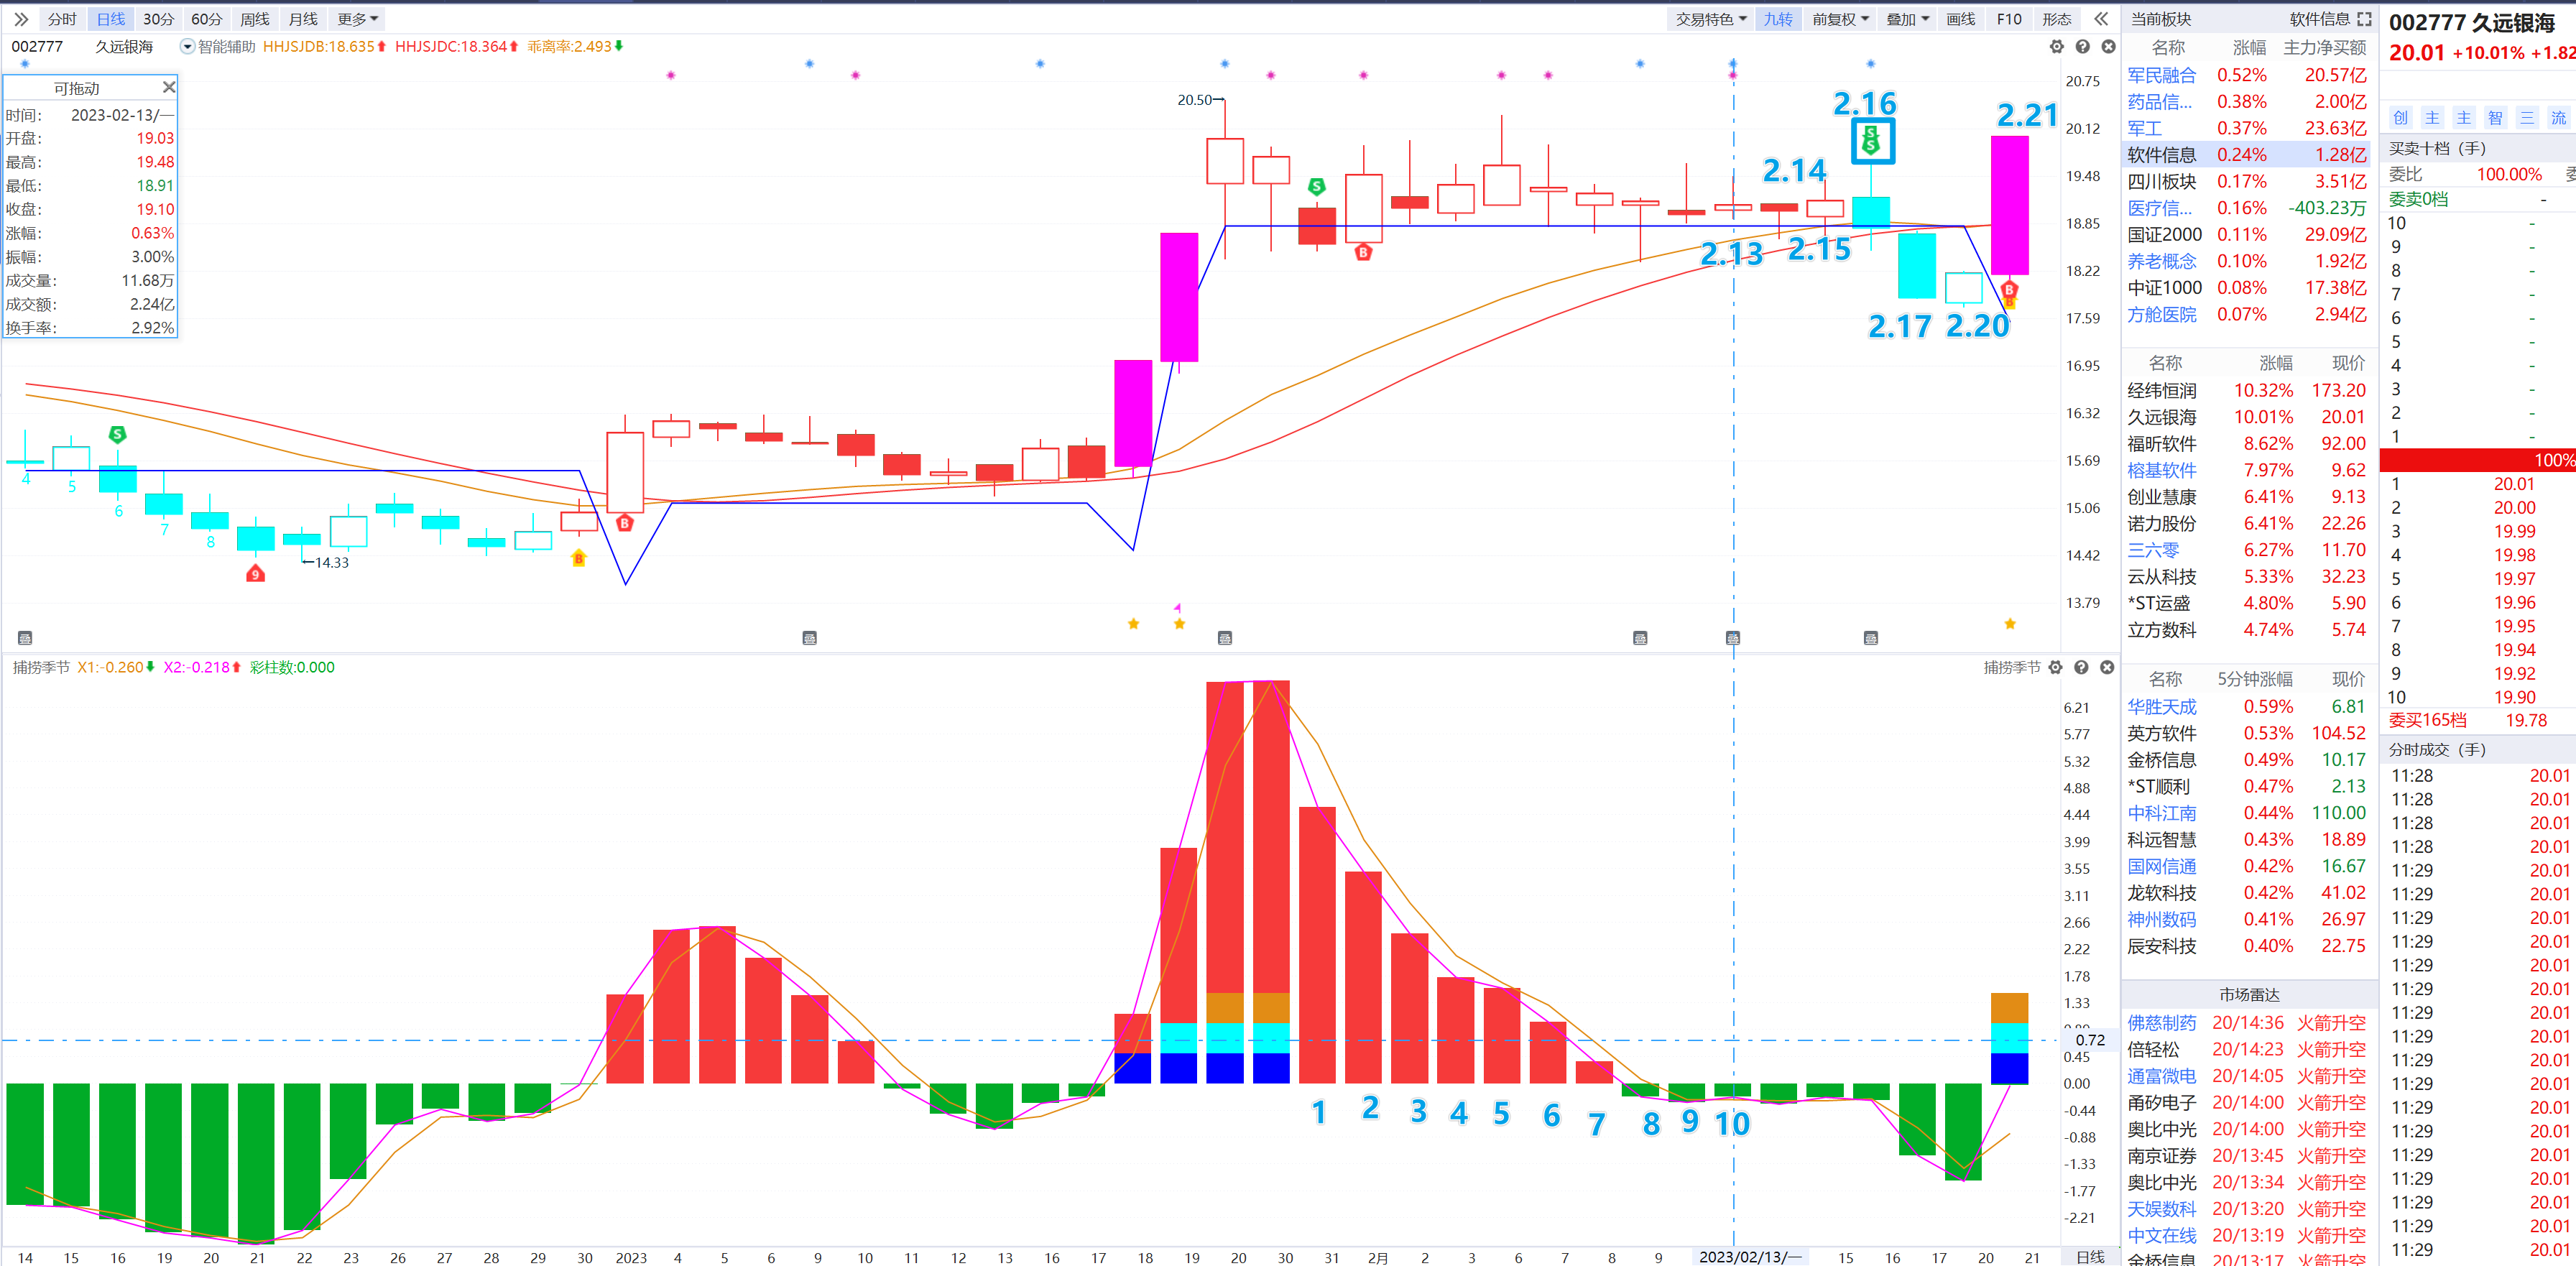Collapse the right panel with double chevron
2576x1266 pixels.
click(2100, 19)
